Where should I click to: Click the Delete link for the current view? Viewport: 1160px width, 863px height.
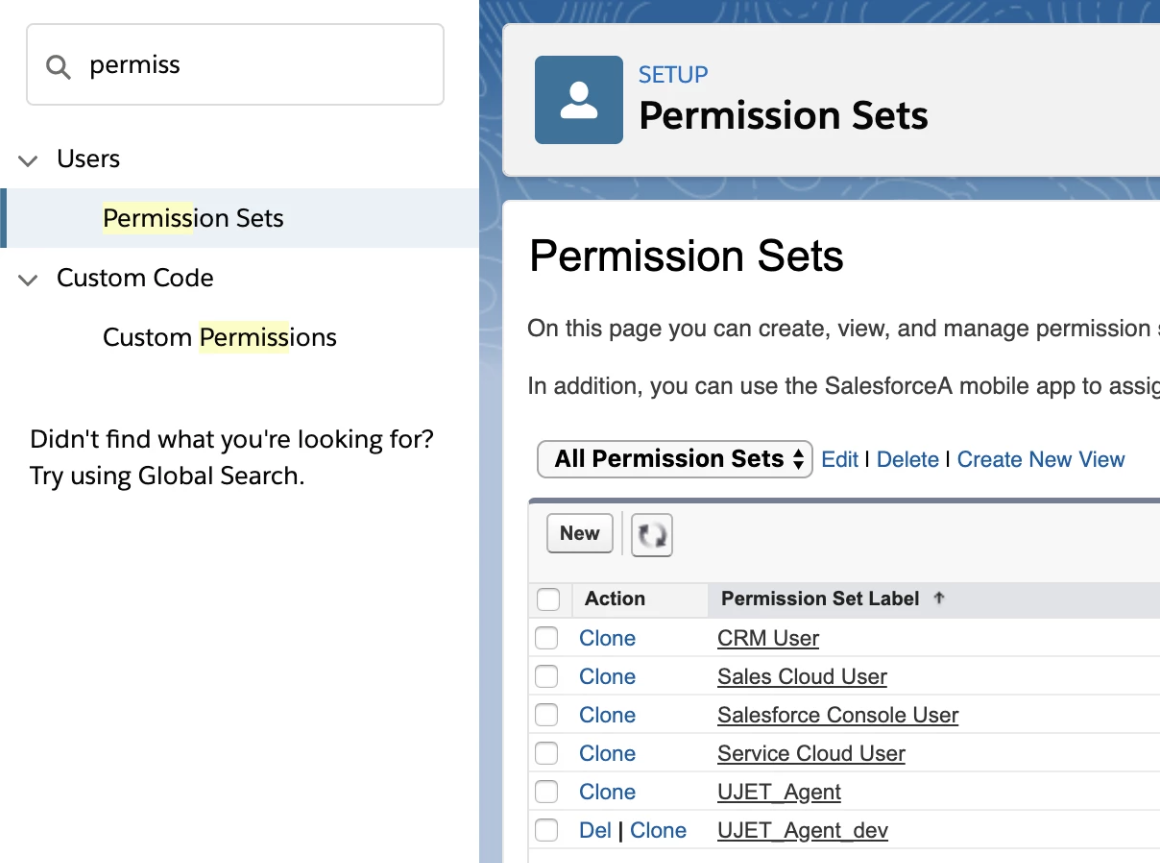point(907,459)
